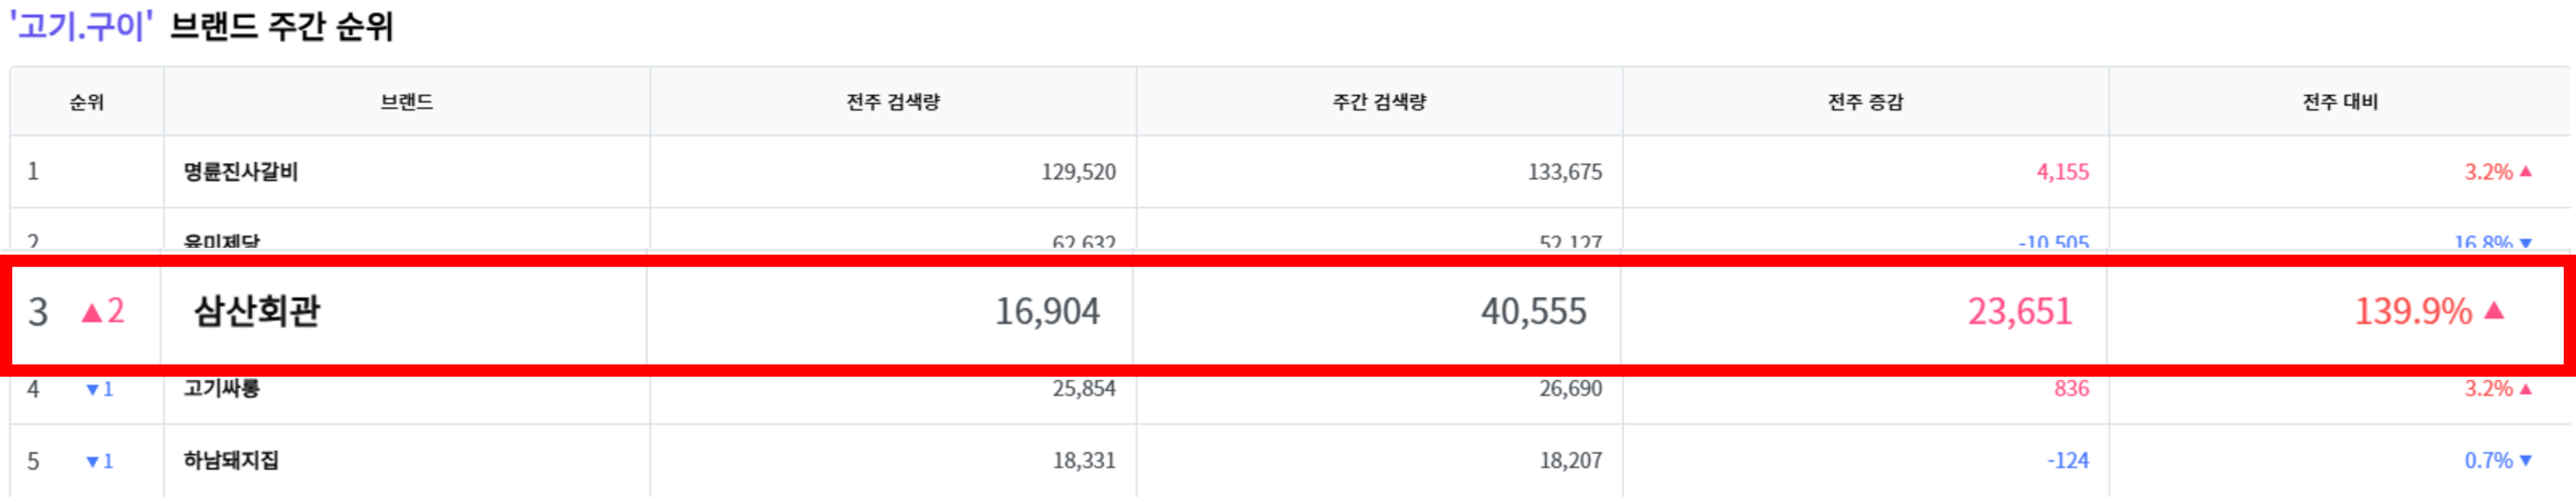Image resolution: width=2576 pixels, height=497 pixels.
Task: Click the red up triangle in 명륜진사갈비 row
Action: [2526, 172]
